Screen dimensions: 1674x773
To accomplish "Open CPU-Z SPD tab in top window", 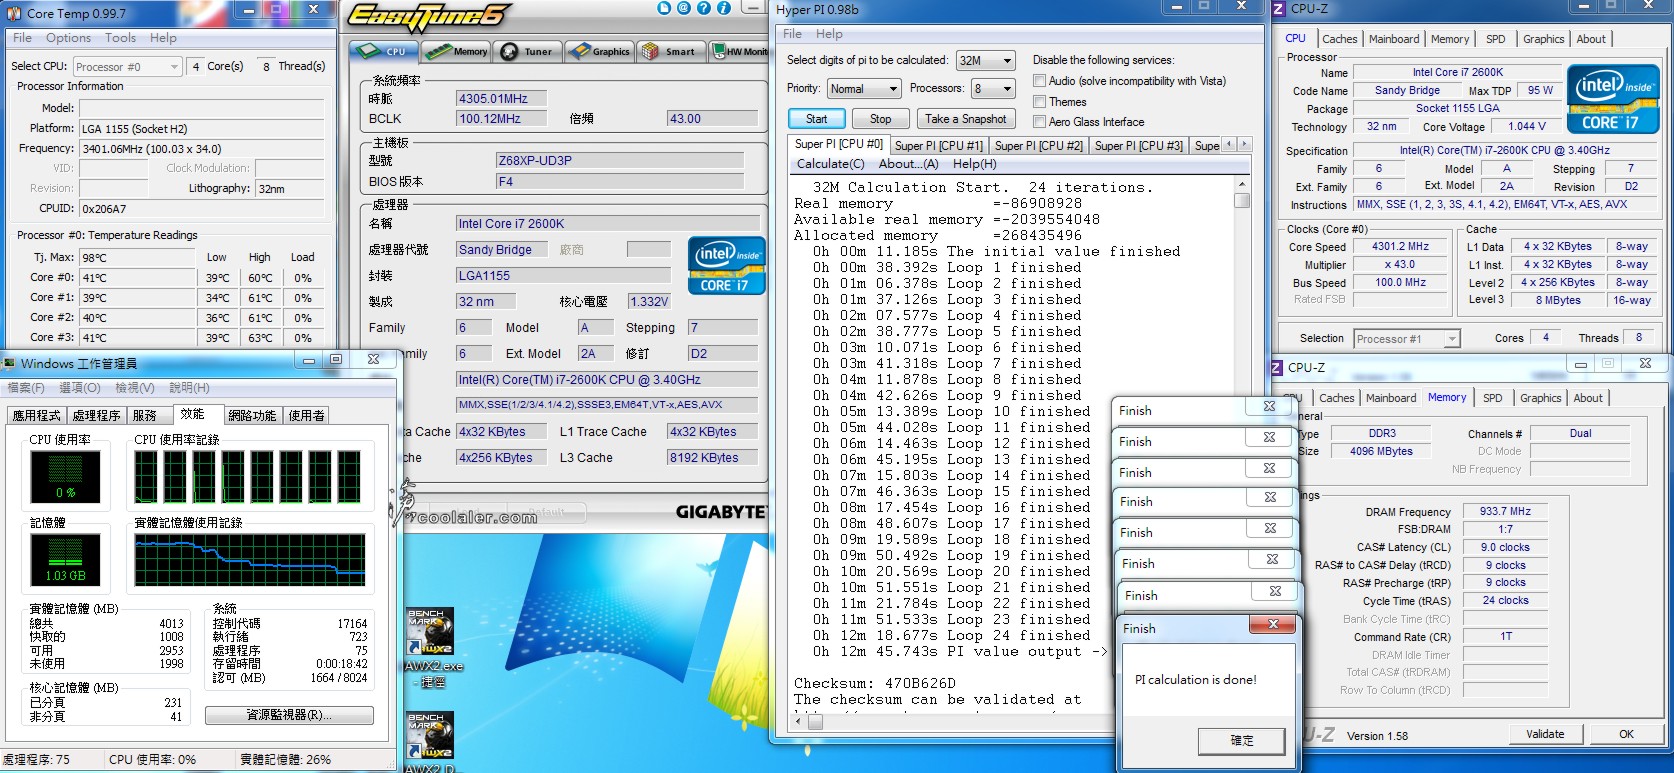I will (x=1495, y=39).
